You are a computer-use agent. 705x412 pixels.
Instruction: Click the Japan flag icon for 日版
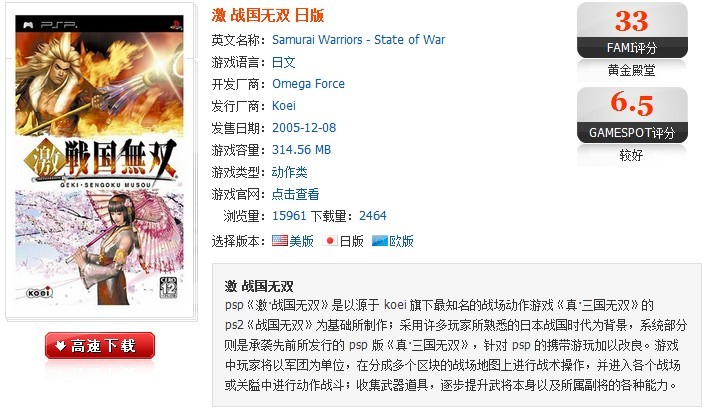pos(330,241)
